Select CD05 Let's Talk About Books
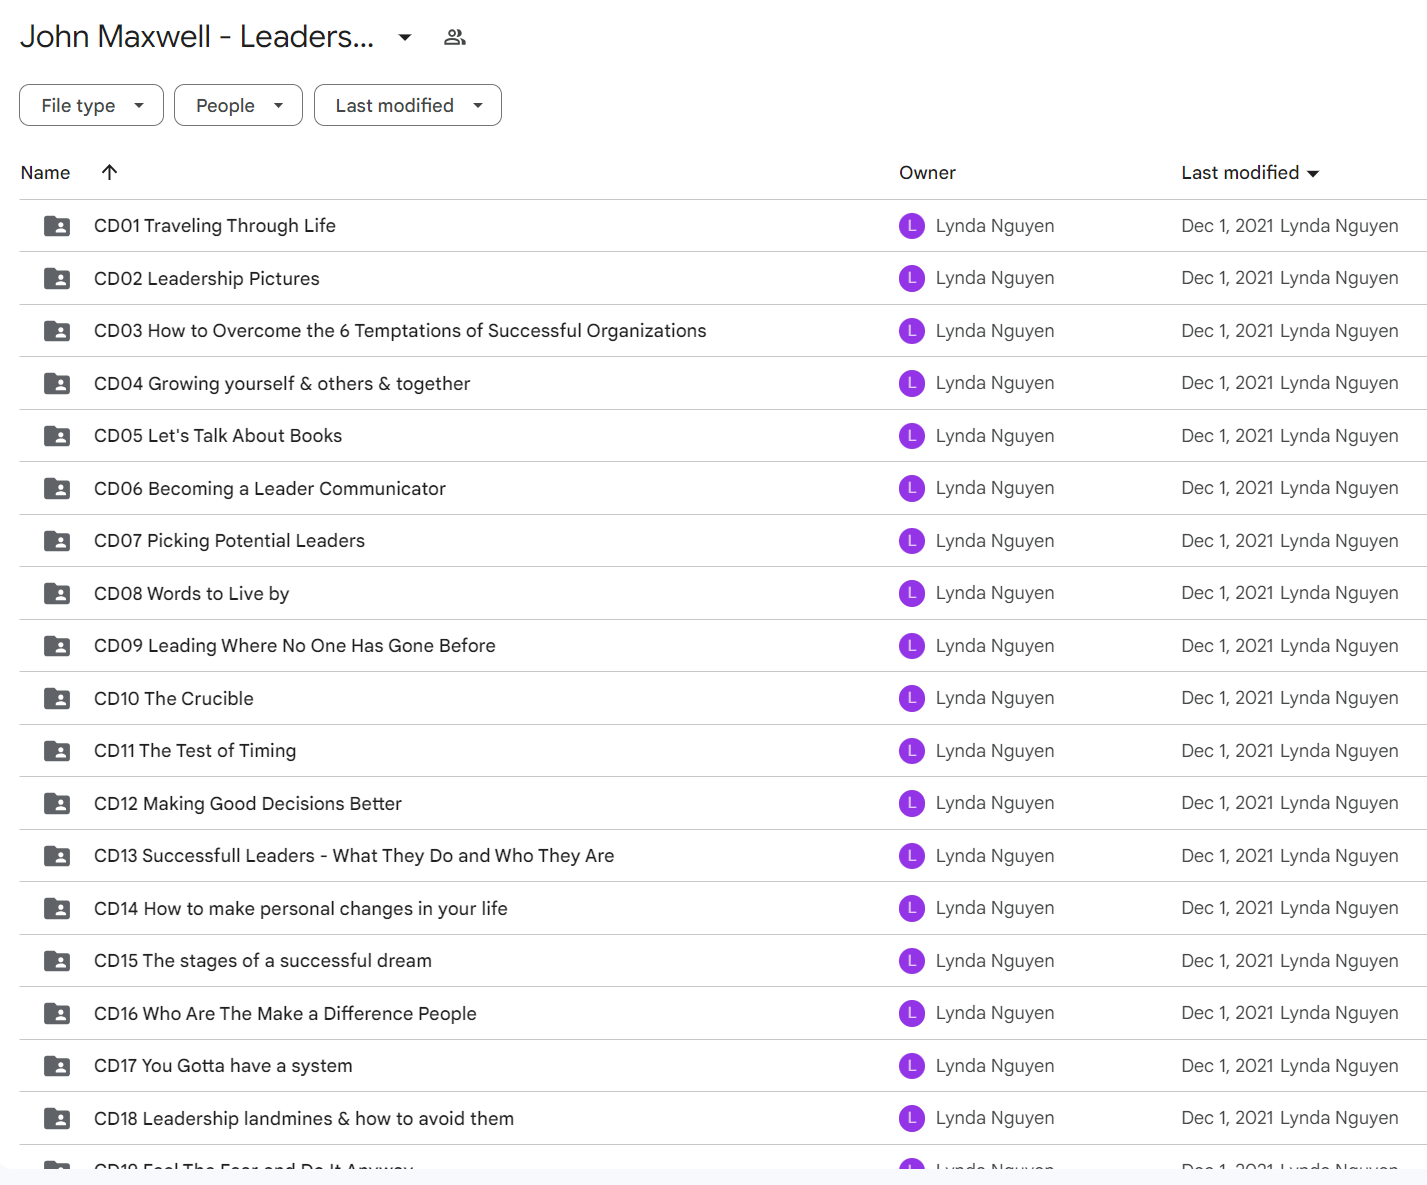This screenshot has width=1427, height=1185. [218, 436]
